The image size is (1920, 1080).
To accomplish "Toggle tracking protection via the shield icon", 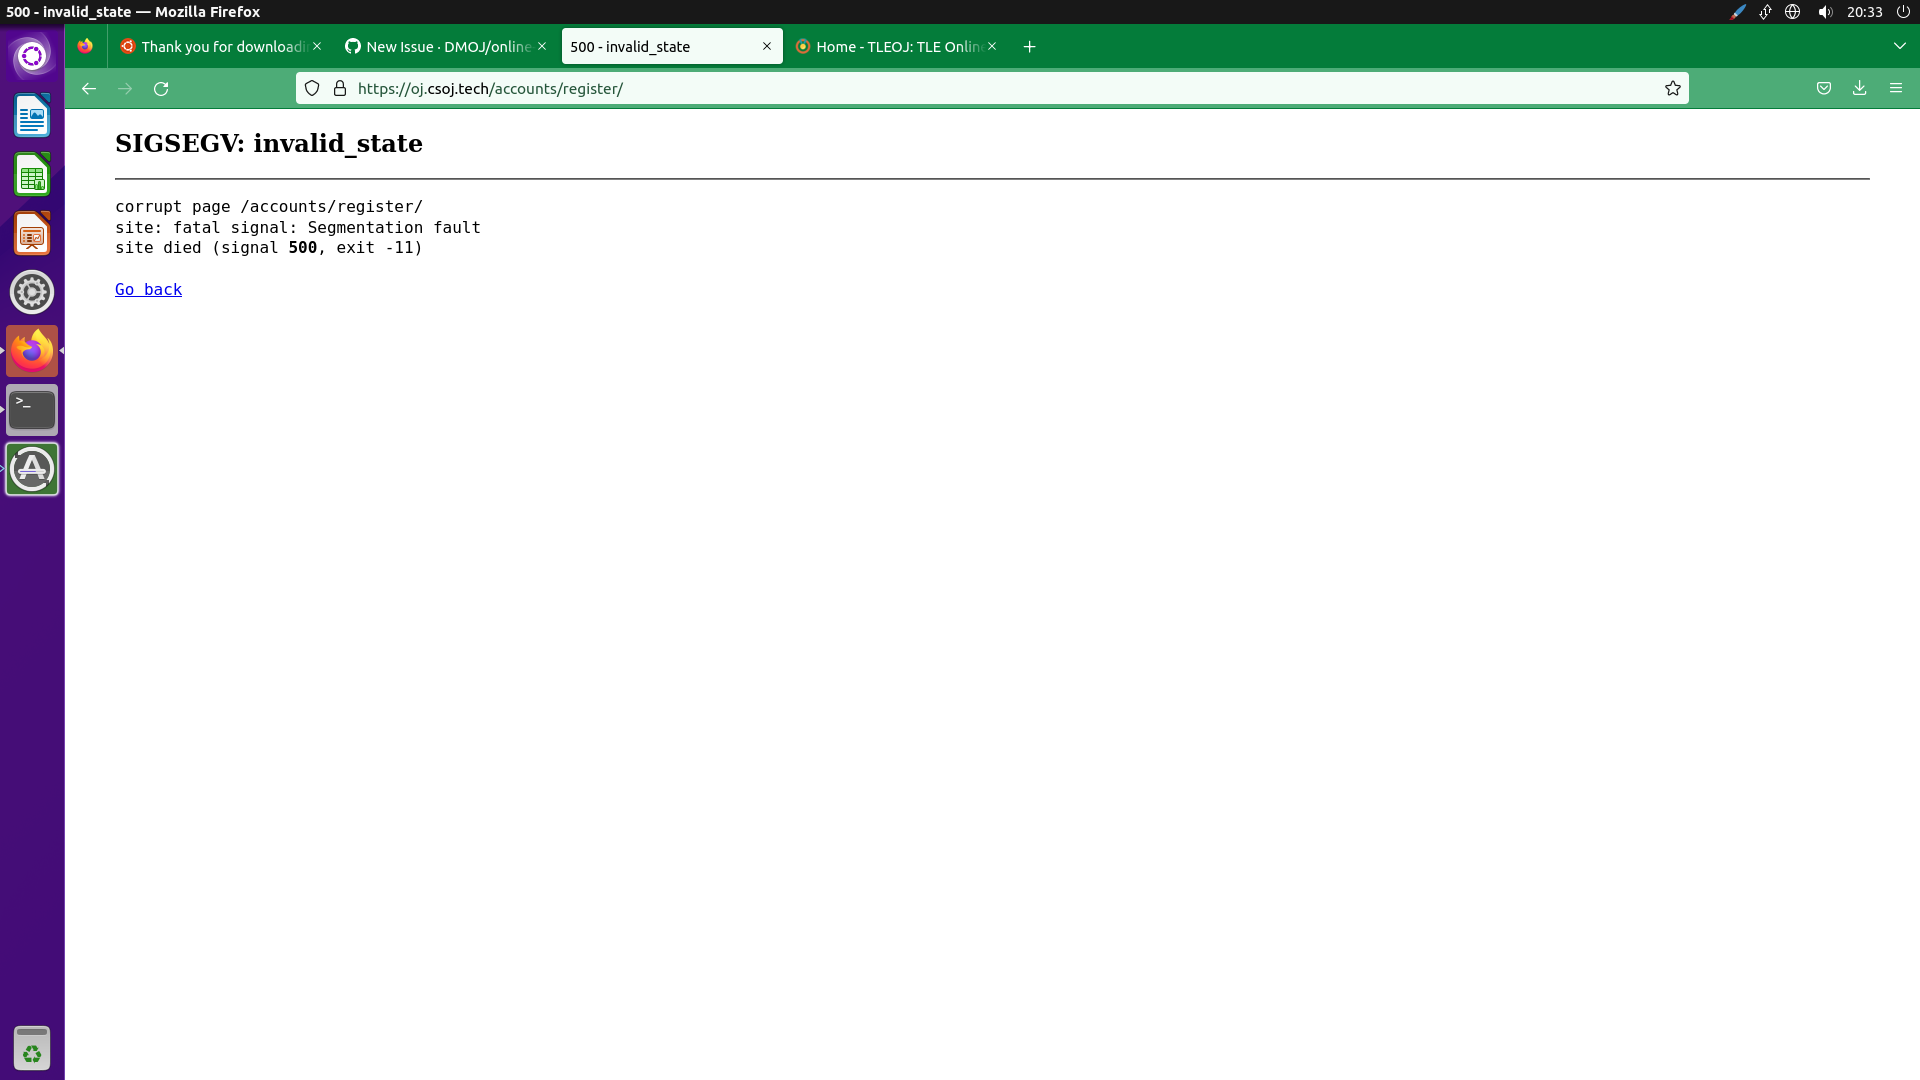I will 312,88.
